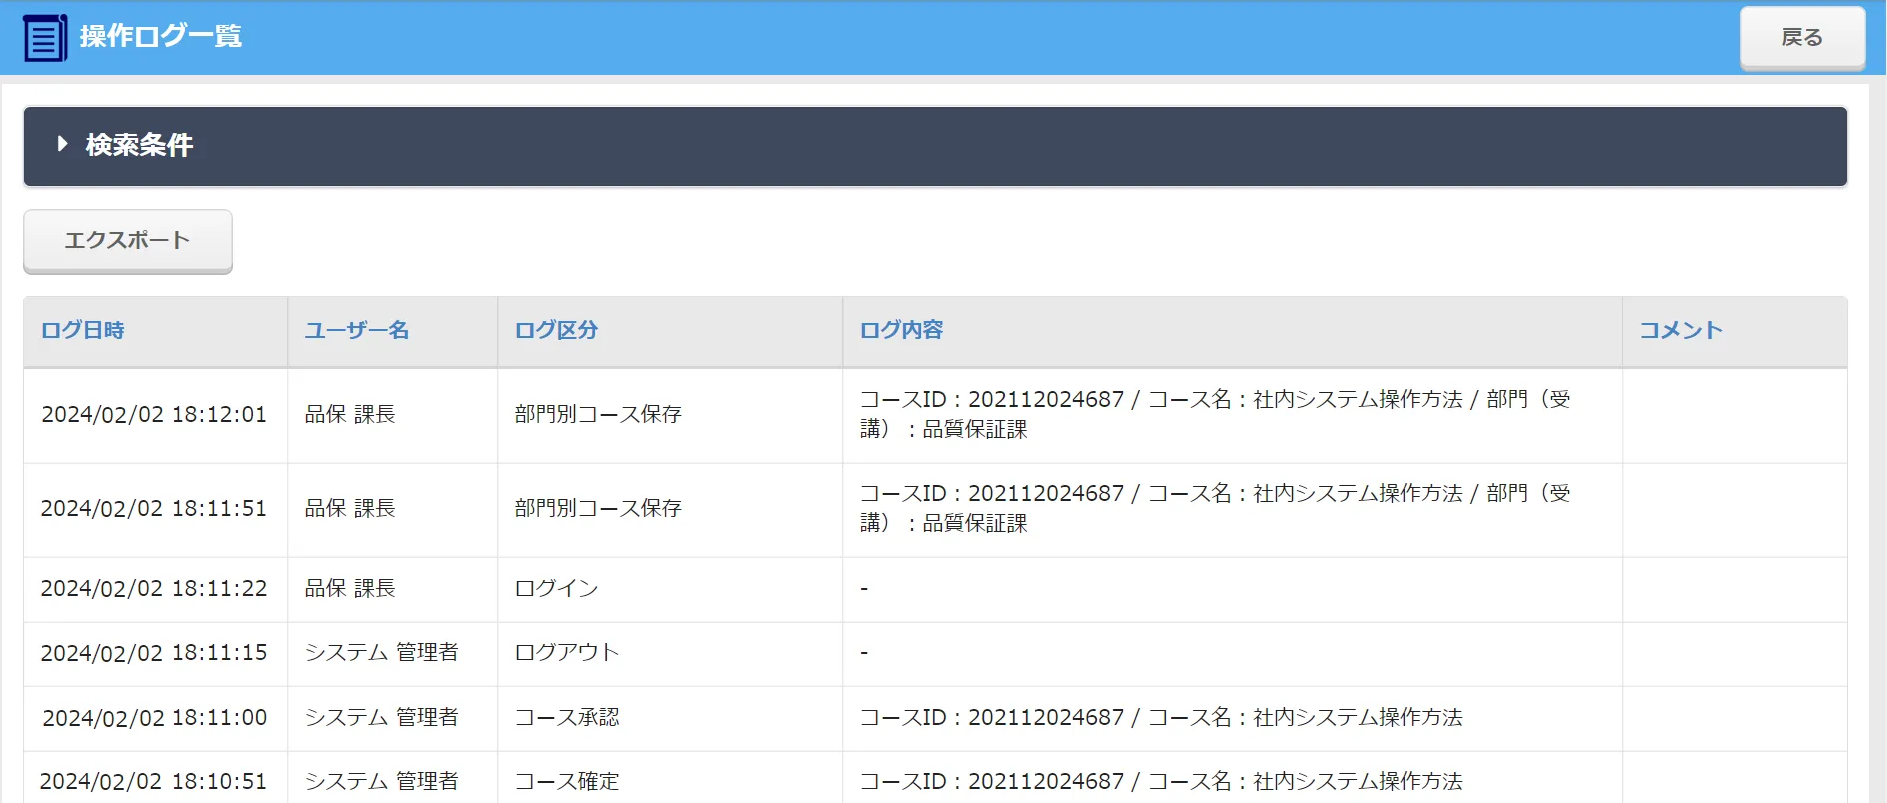Select timestamp 2024/02/02 18:11:51
The height and width of the screenshot is (803, 1887).
(x=154, y=508)
